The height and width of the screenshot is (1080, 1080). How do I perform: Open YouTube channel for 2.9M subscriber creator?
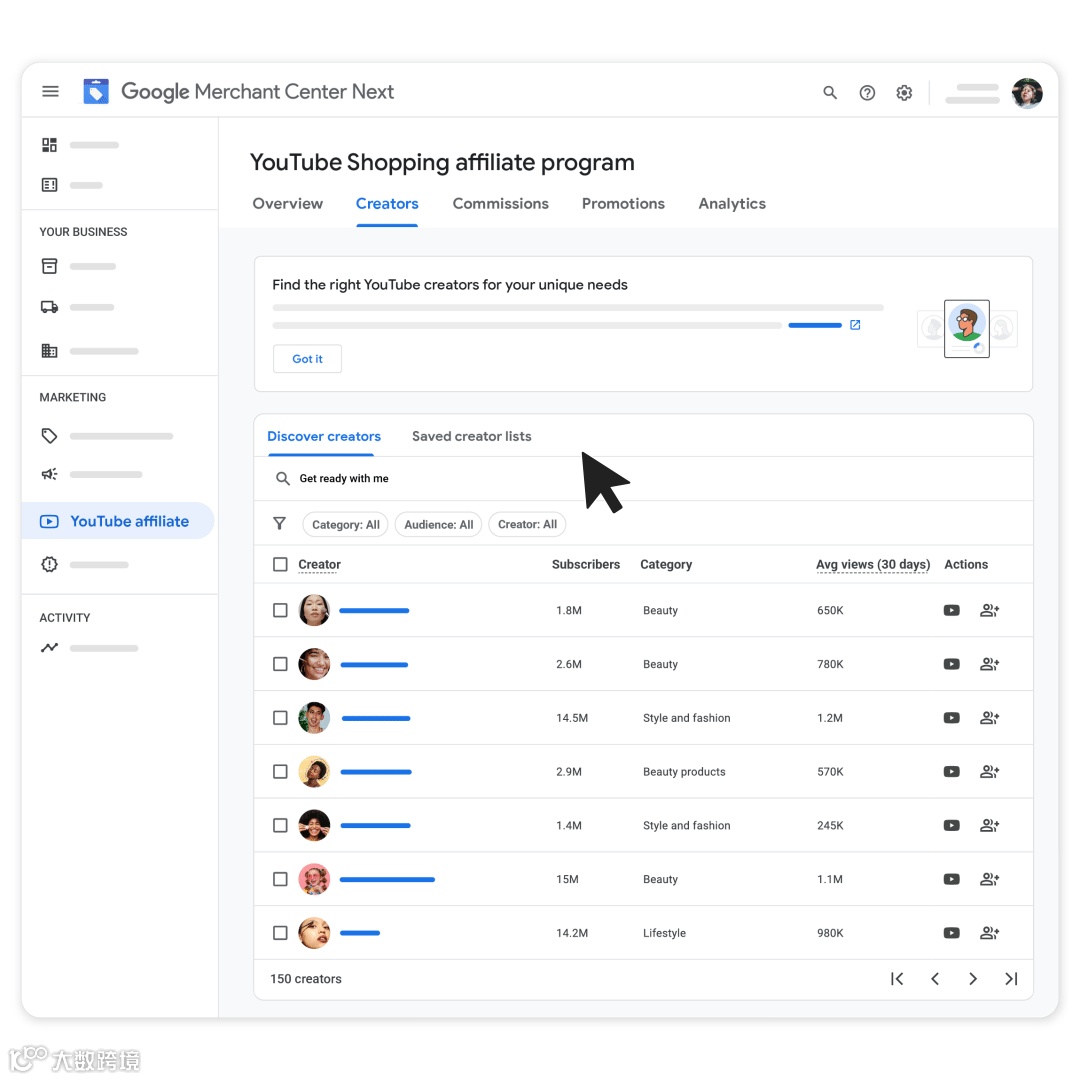pyautogui.click(x=951, y=771)
